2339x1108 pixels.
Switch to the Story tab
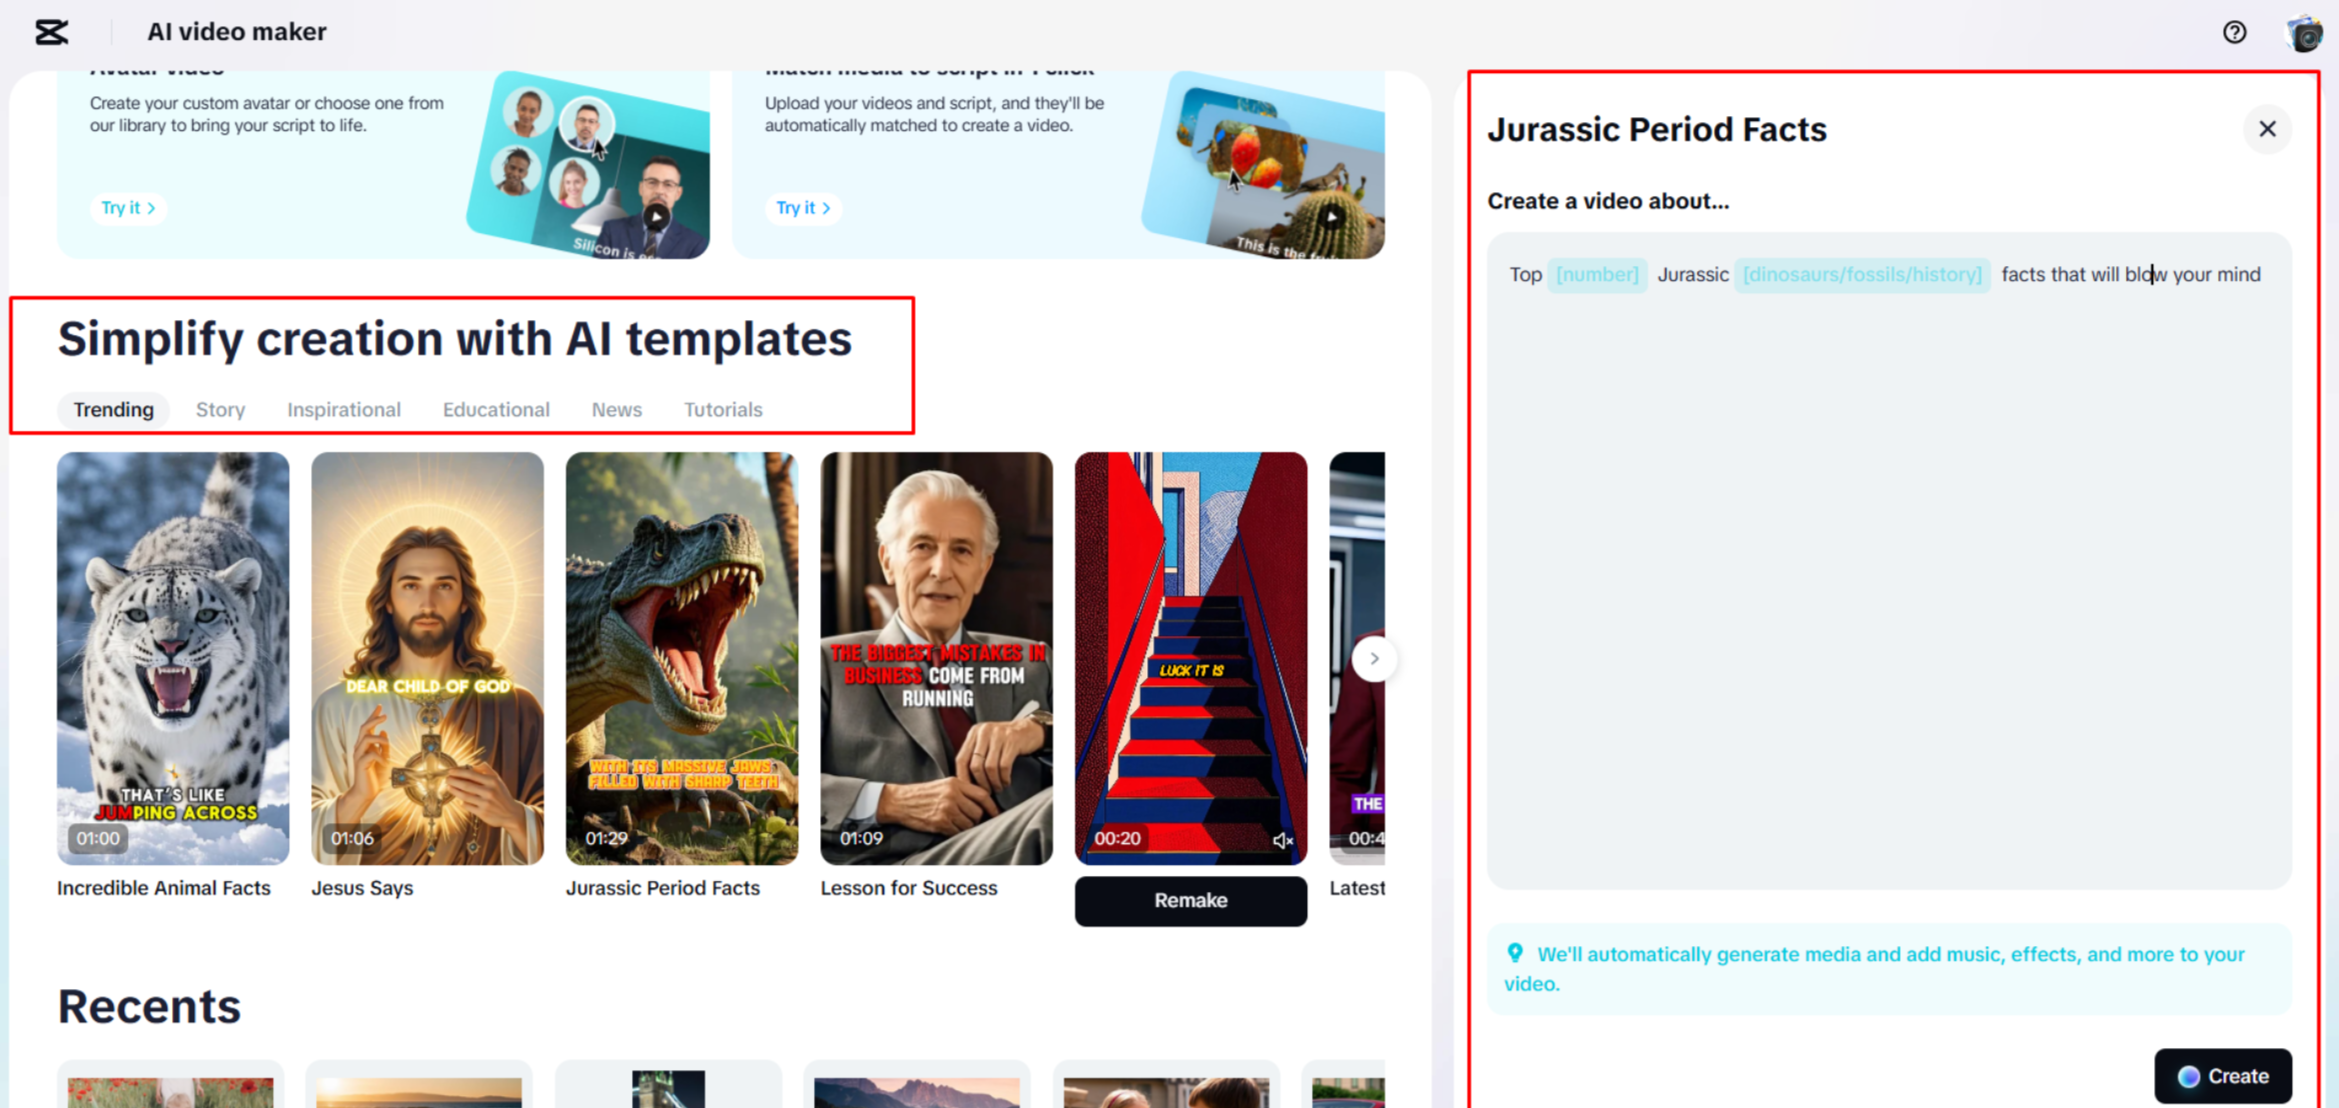[x=220, y=410]
